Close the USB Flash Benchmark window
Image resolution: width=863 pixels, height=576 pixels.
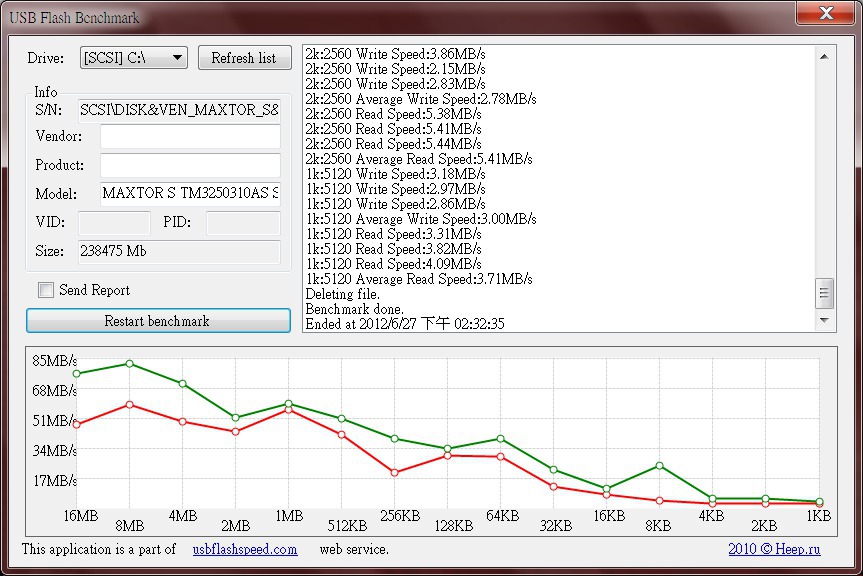825,14
